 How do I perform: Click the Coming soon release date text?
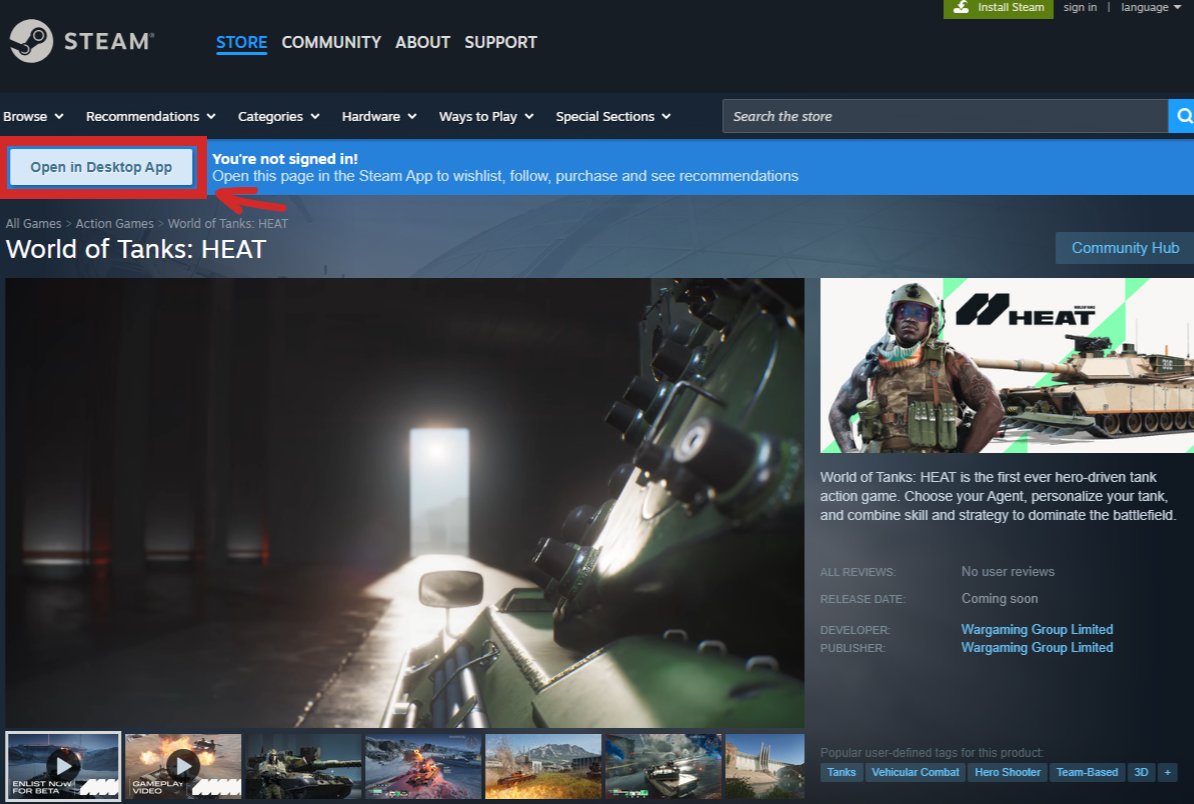click(x=999, y=598)
